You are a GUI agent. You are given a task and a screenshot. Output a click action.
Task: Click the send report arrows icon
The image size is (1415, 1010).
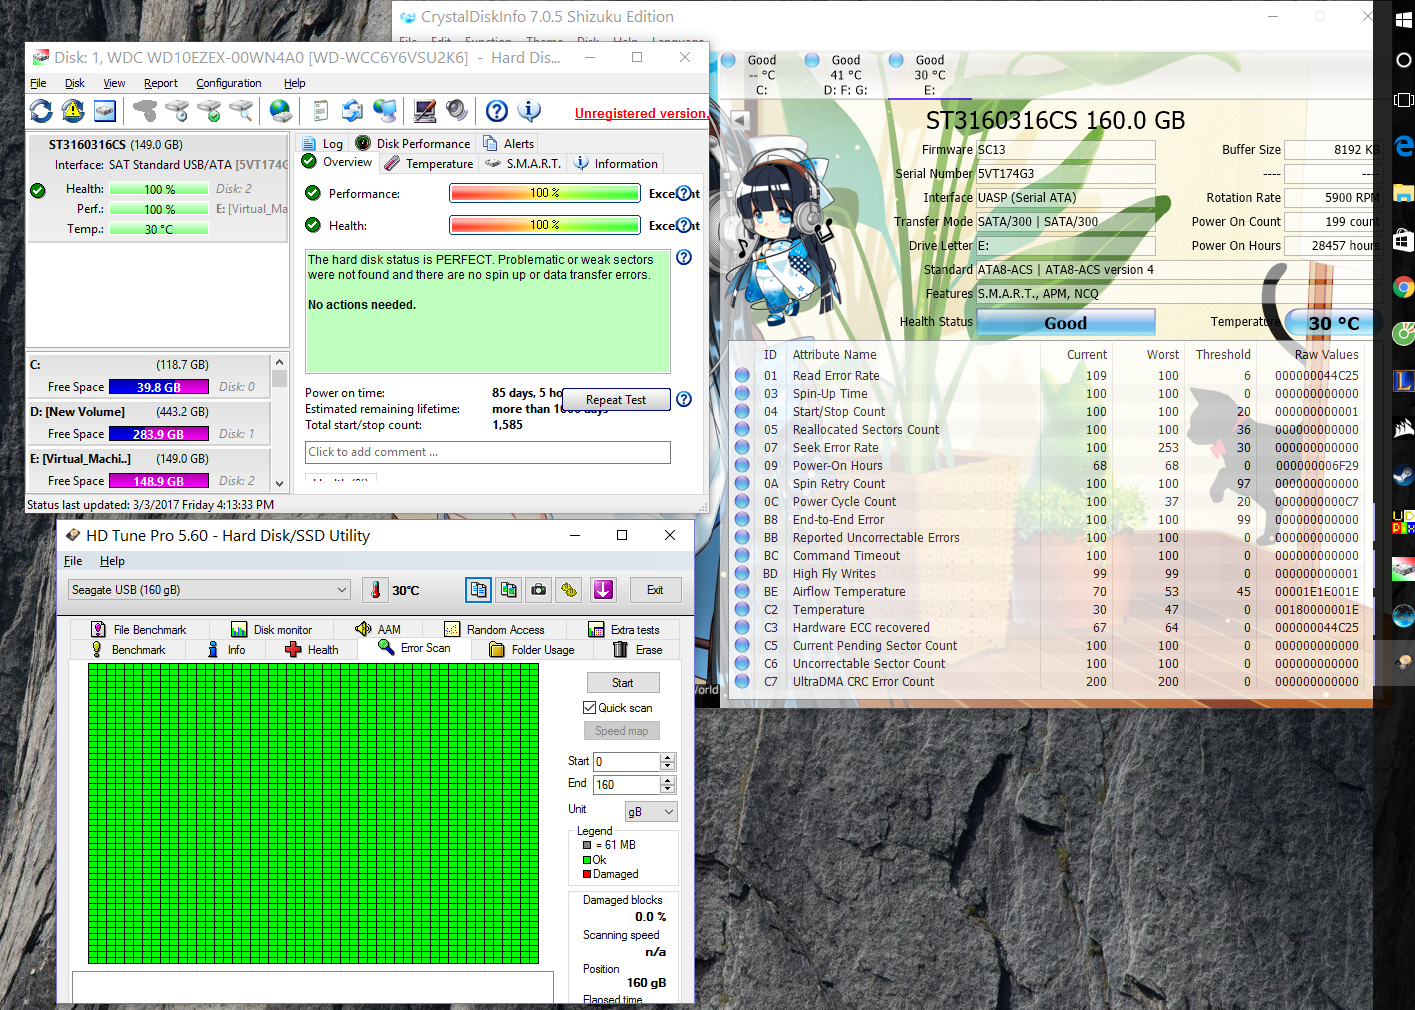click(x=352, y=111)
